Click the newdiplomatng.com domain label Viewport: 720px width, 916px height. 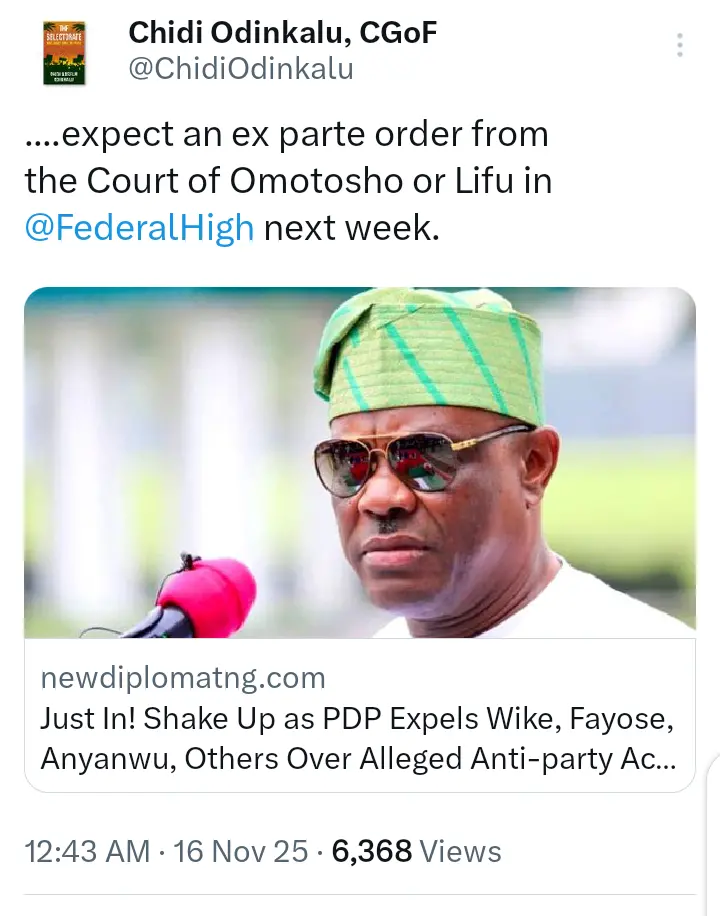click(x=183, y=678)
